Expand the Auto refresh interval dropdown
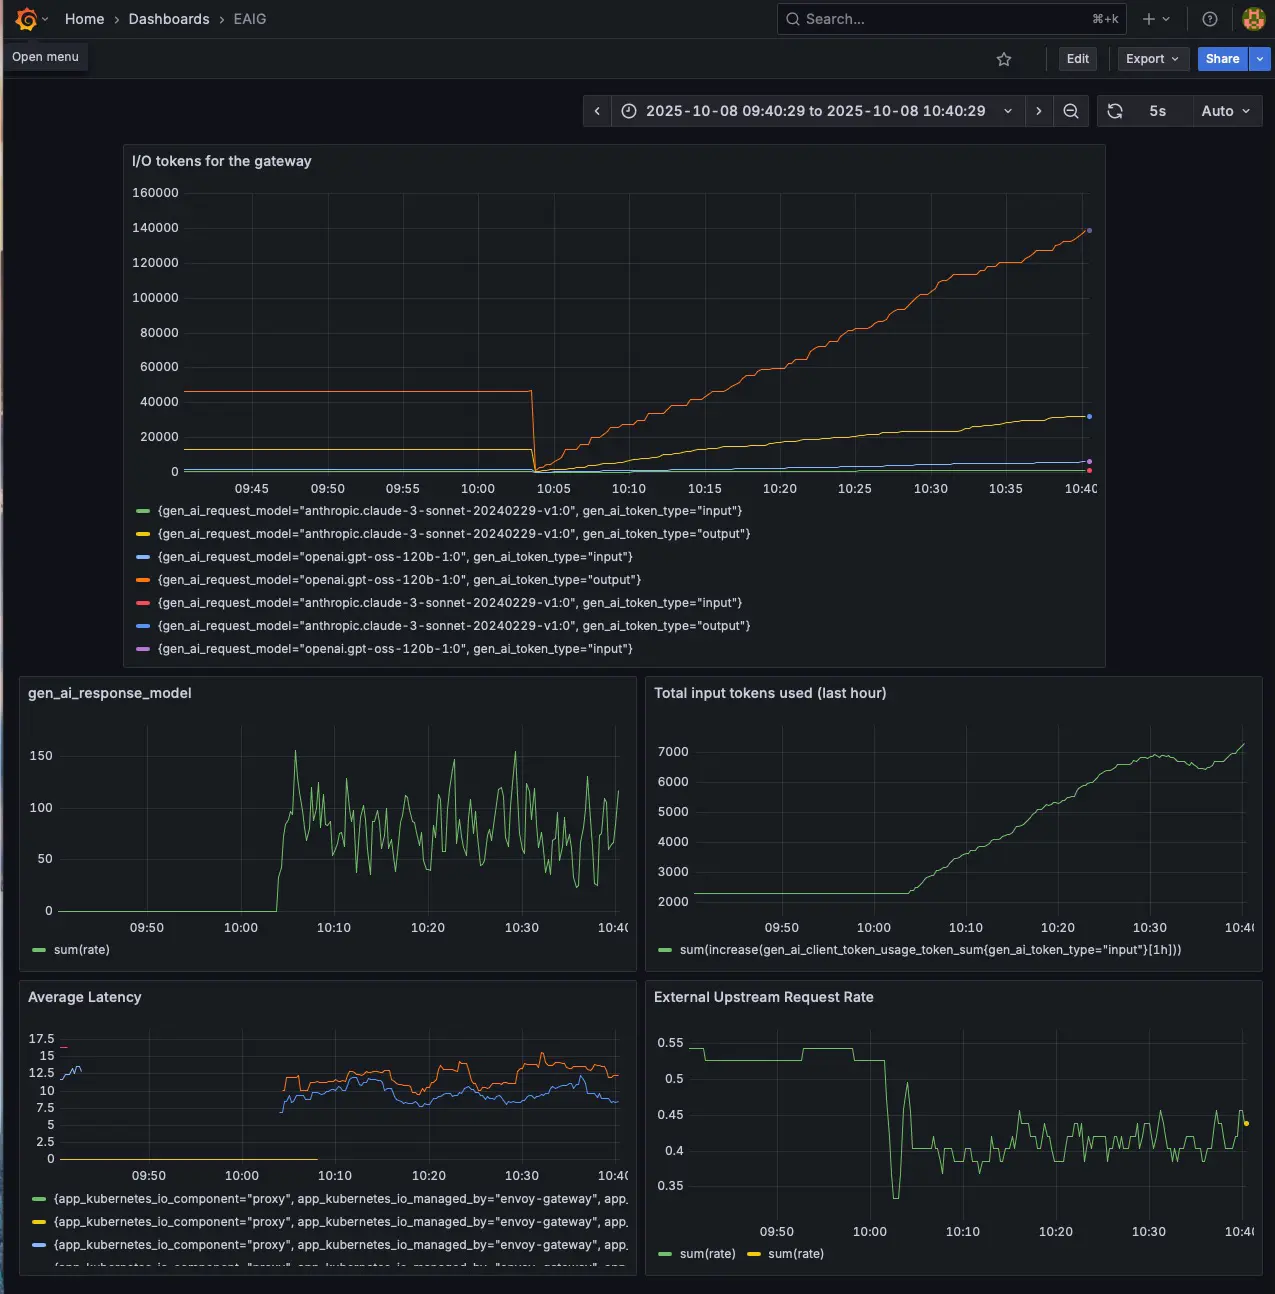 point(1226,111)
